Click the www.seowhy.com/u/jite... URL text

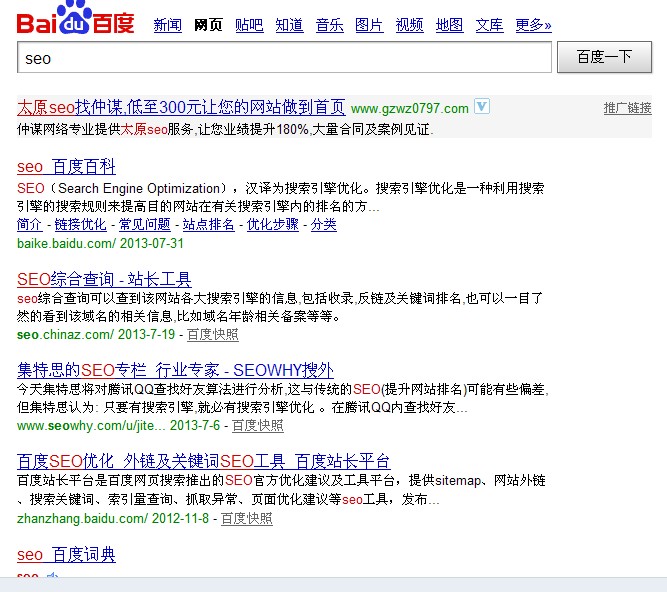click(x=91, y=426)
